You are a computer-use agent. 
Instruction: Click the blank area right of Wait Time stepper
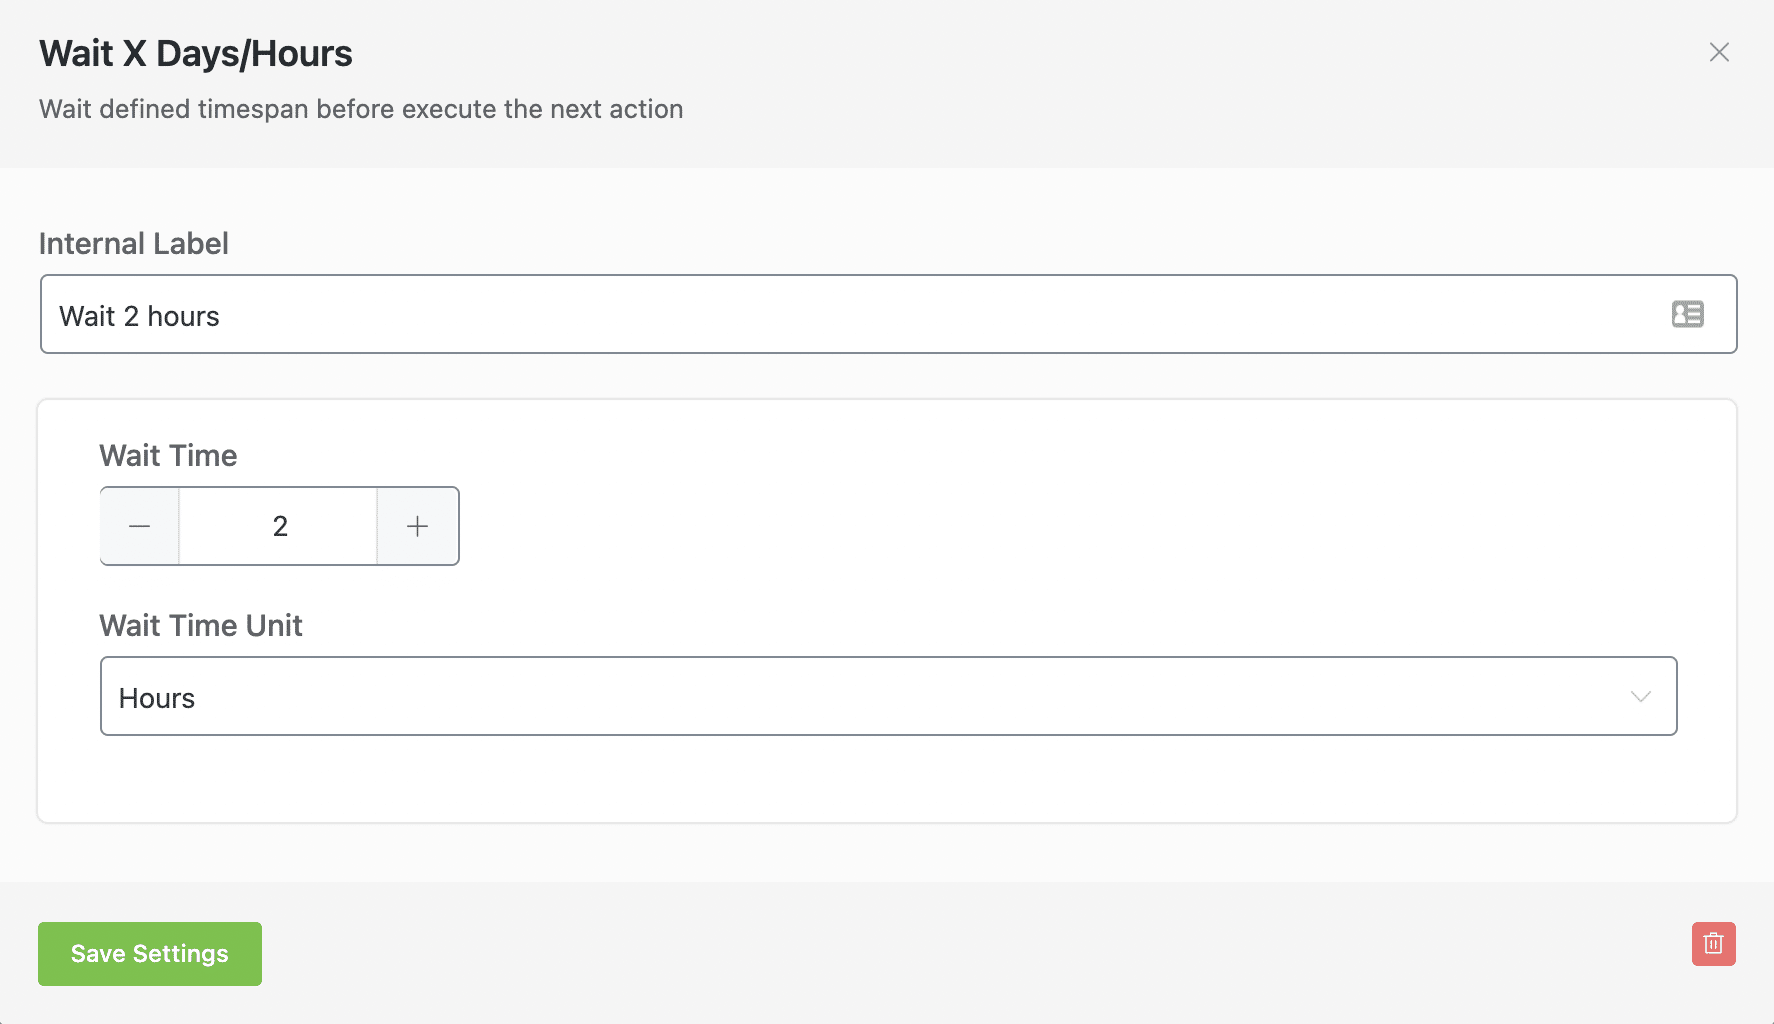click(1000, 526)
